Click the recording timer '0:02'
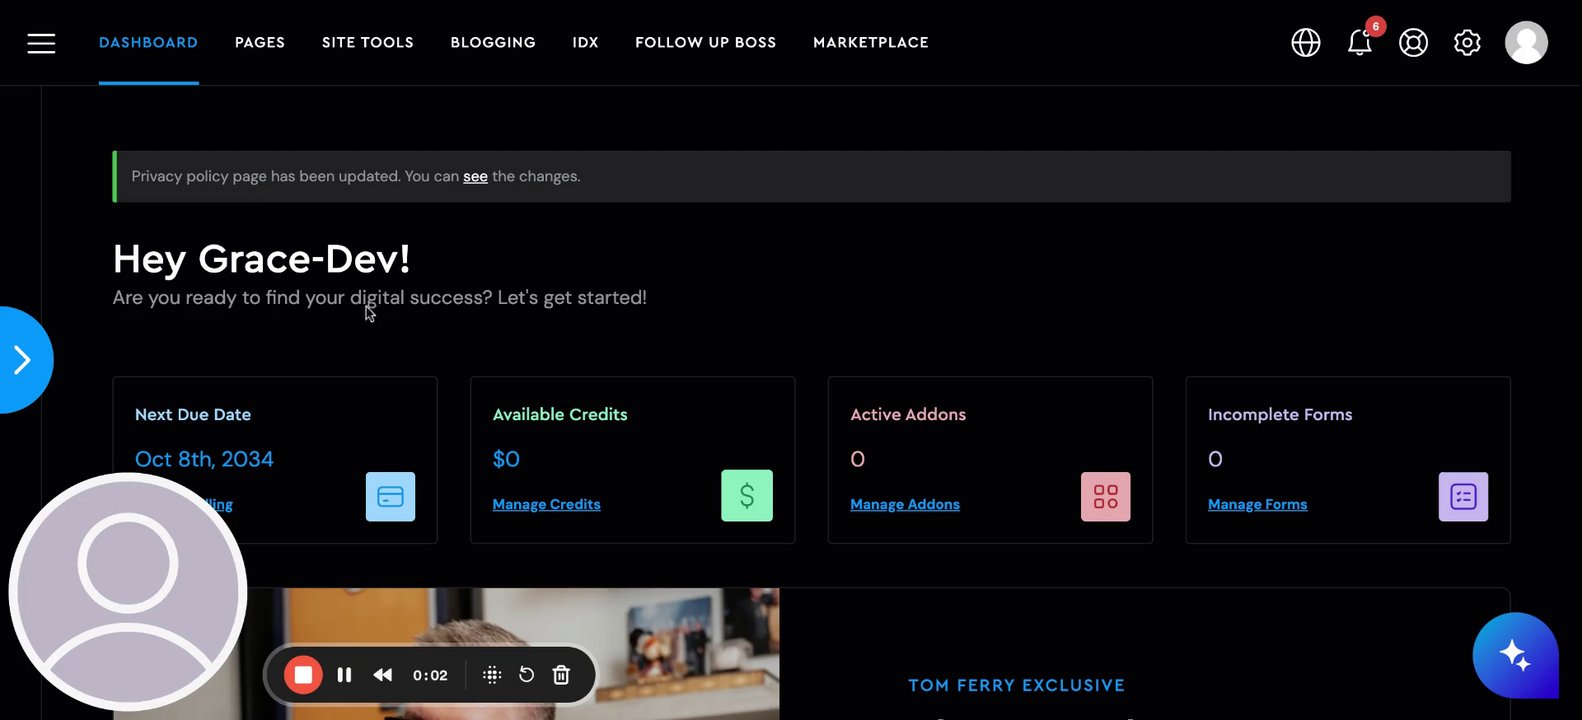 [x=431, y=675]
